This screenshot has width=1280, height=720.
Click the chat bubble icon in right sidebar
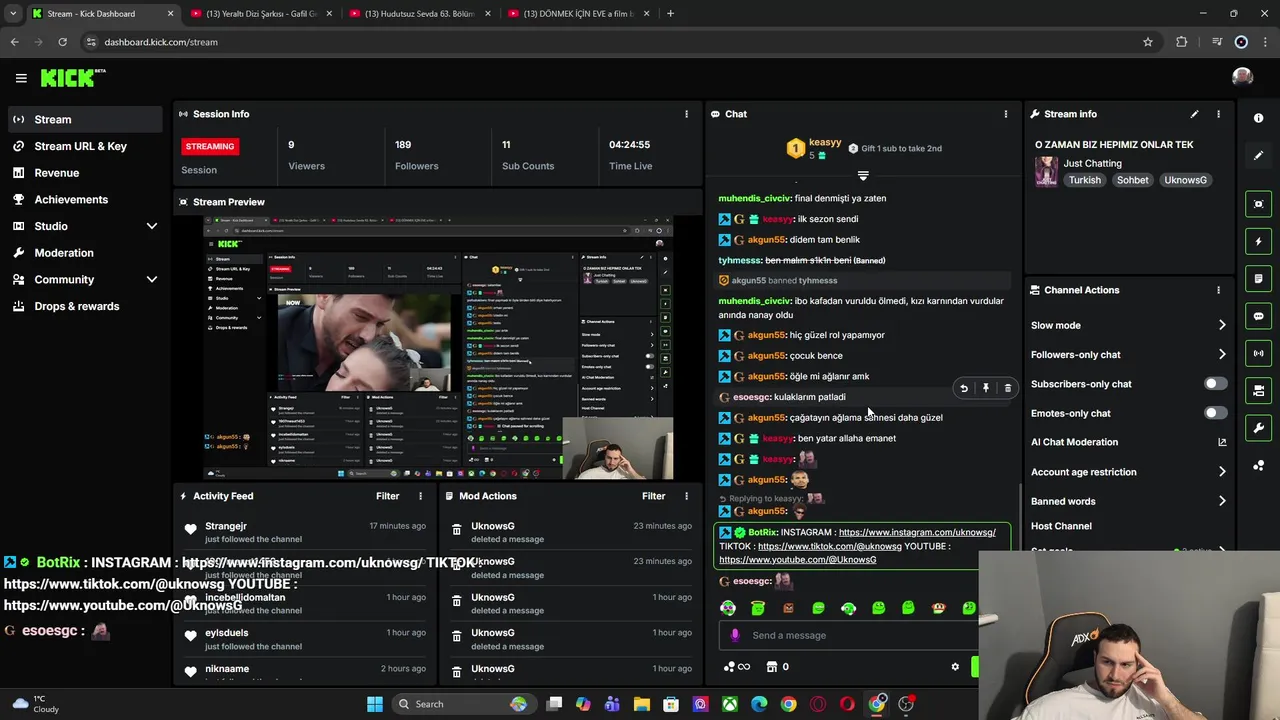(1258, 316)
